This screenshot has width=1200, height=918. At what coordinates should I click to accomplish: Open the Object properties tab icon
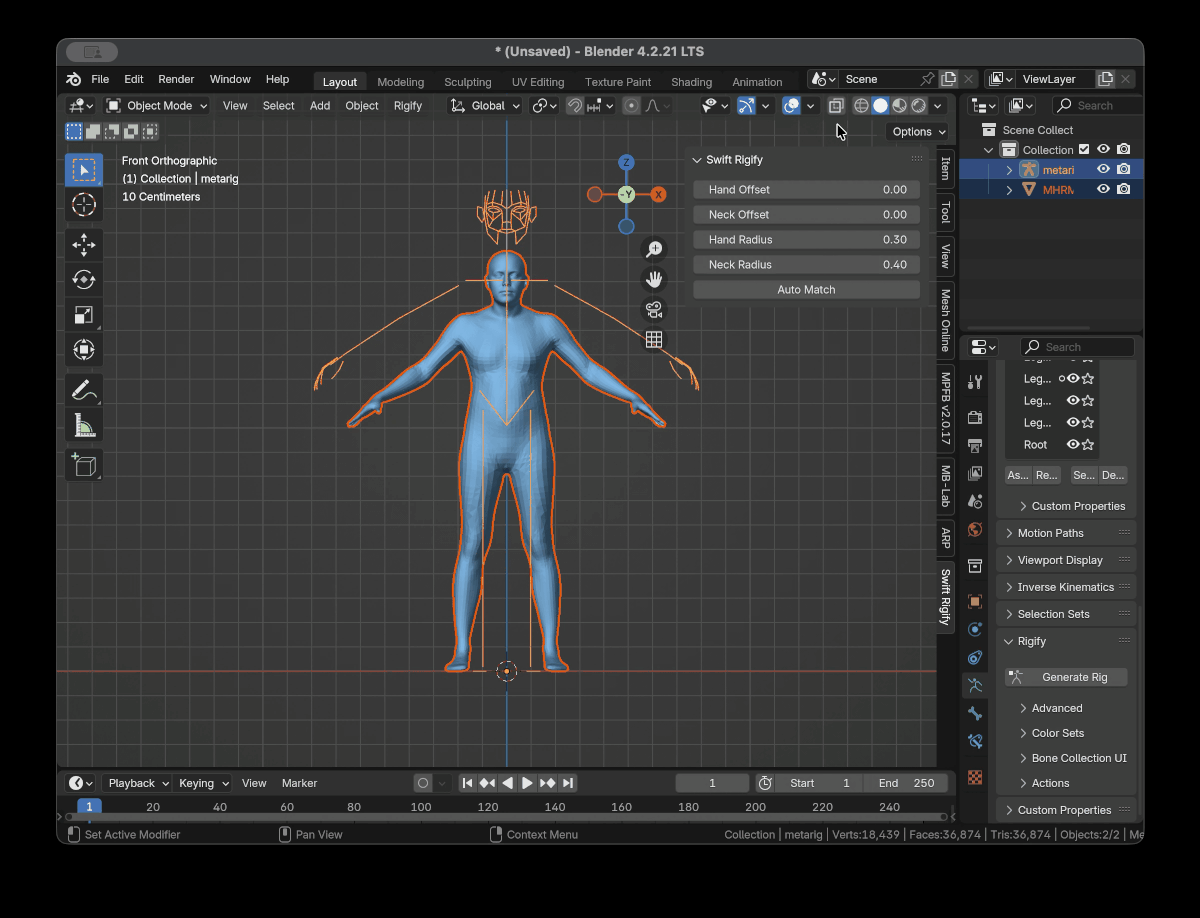975,601
